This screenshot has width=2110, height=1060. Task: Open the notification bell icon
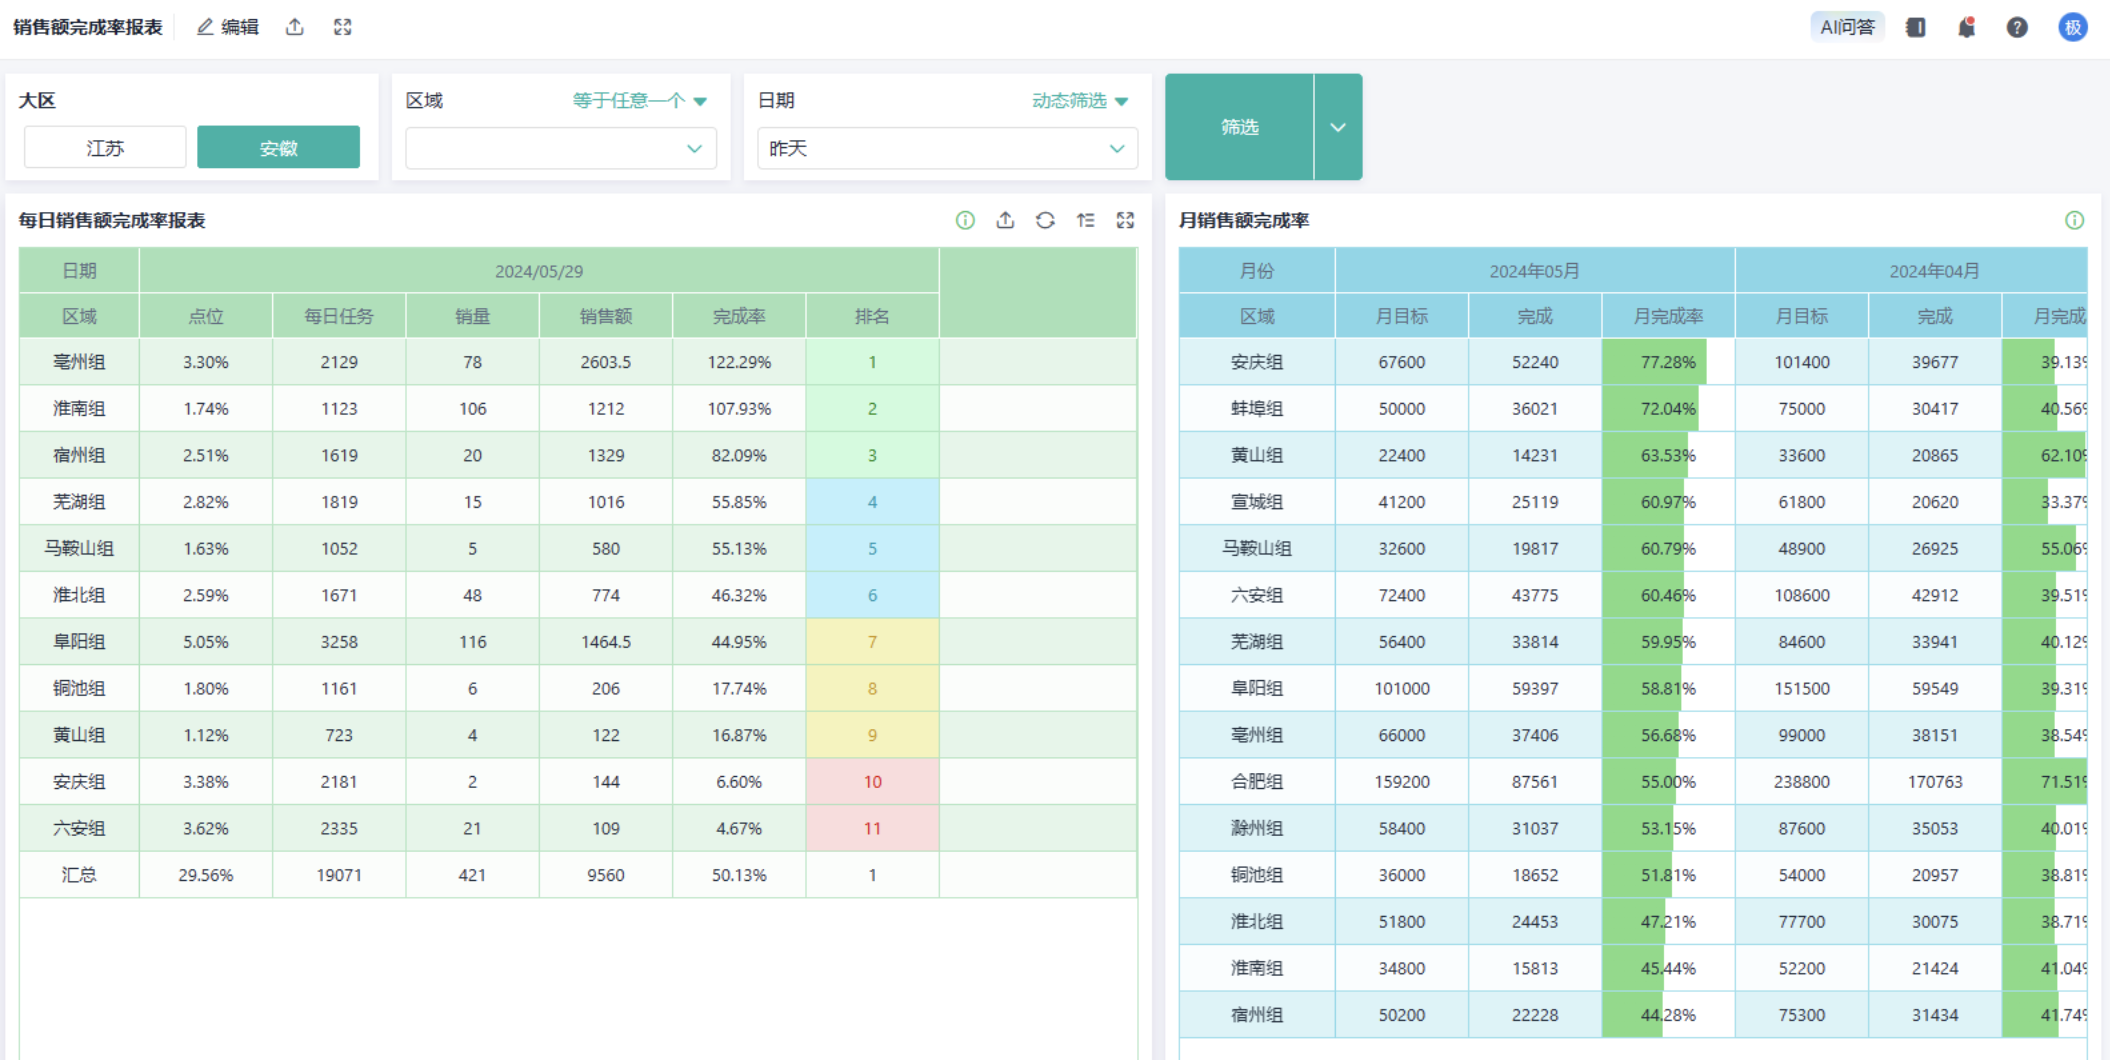point(1966,27)
